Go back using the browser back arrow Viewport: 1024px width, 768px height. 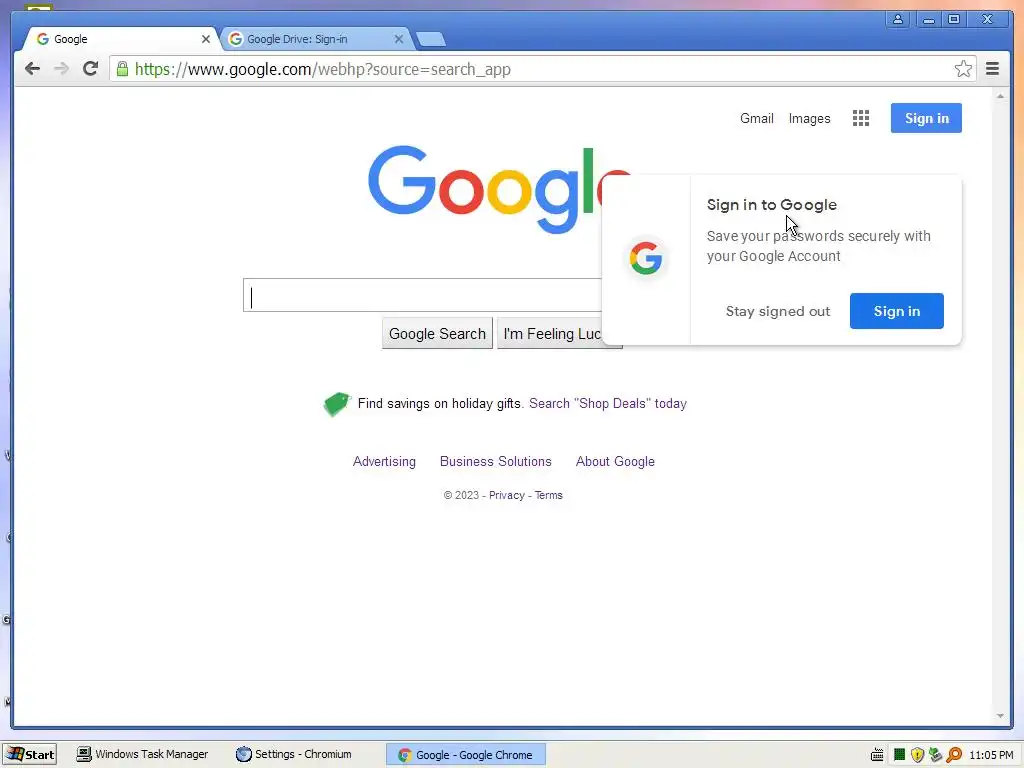tap(32, 69)
